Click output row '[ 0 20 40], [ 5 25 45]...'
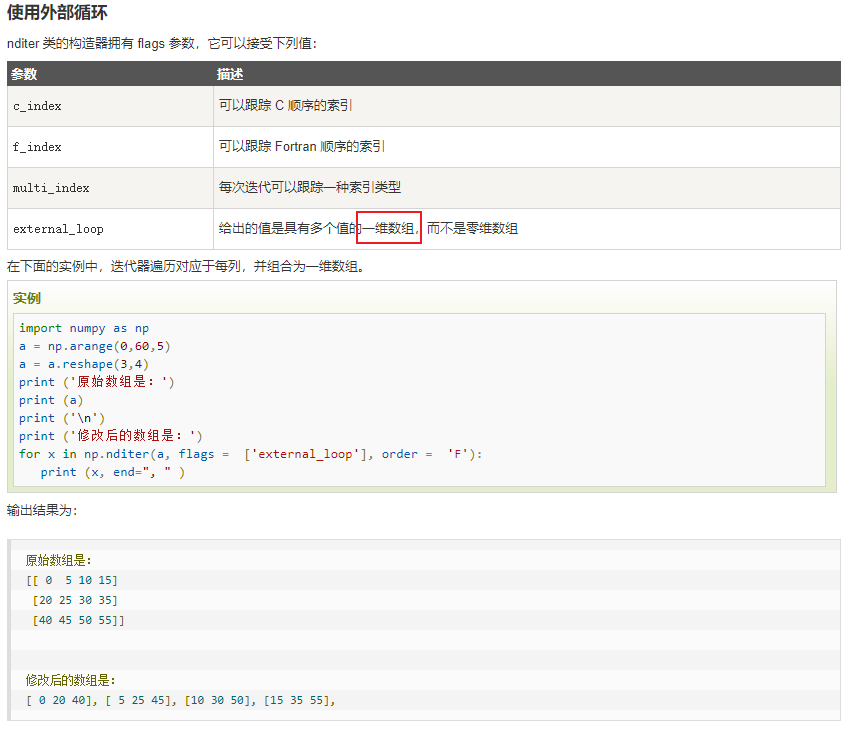843x731 pixels. [181, 700]
